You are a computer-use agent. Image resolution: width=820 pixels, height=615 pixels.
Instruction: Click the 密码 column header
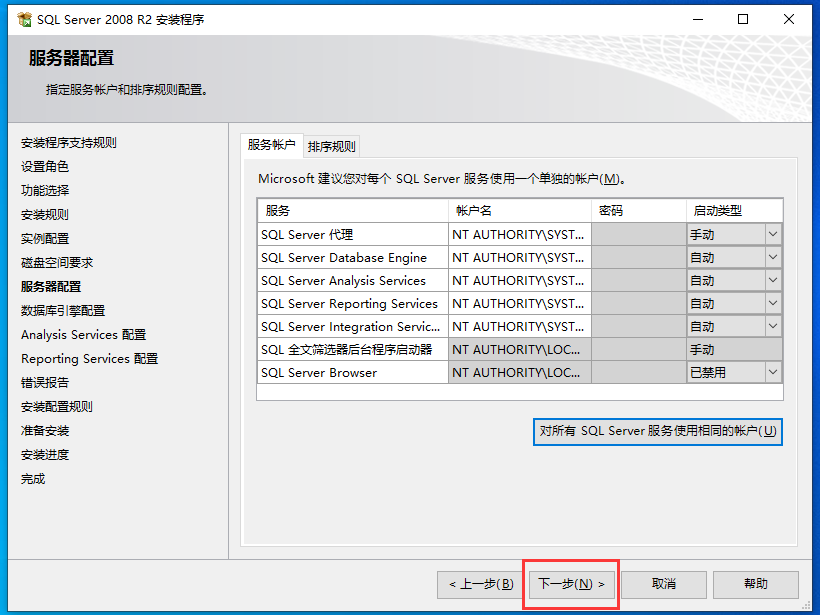coord(639,211)
